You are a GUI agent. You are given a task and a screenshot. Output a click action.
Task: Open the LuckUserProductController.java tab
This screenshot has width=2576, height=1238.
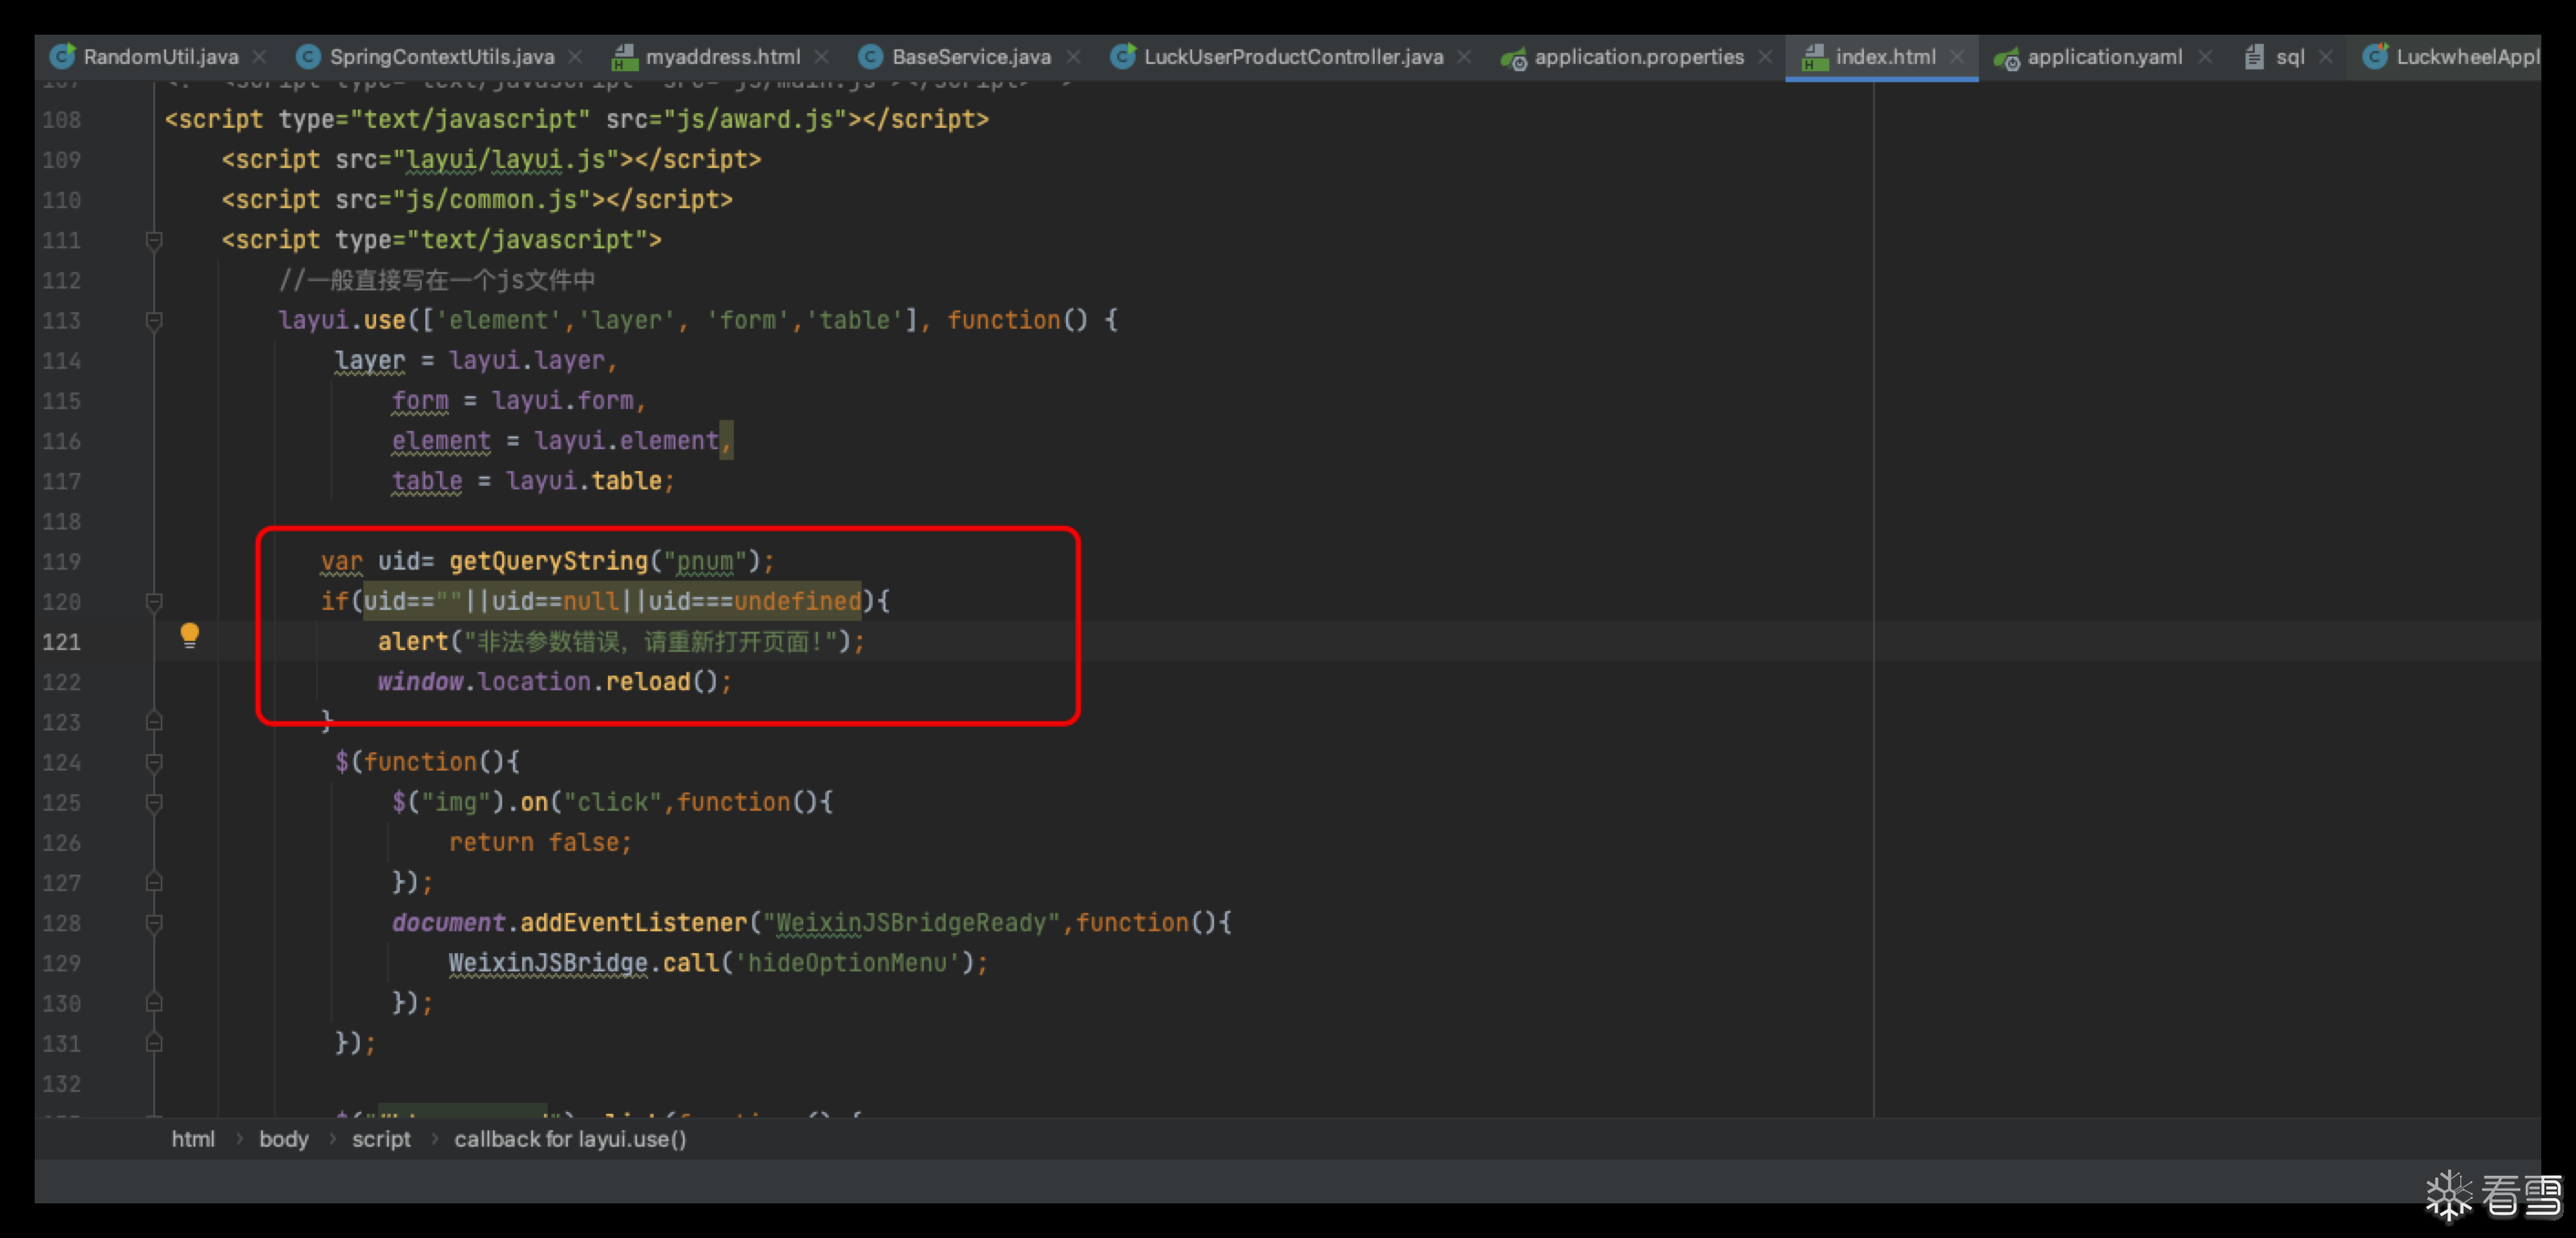(x=1293, y=57)
